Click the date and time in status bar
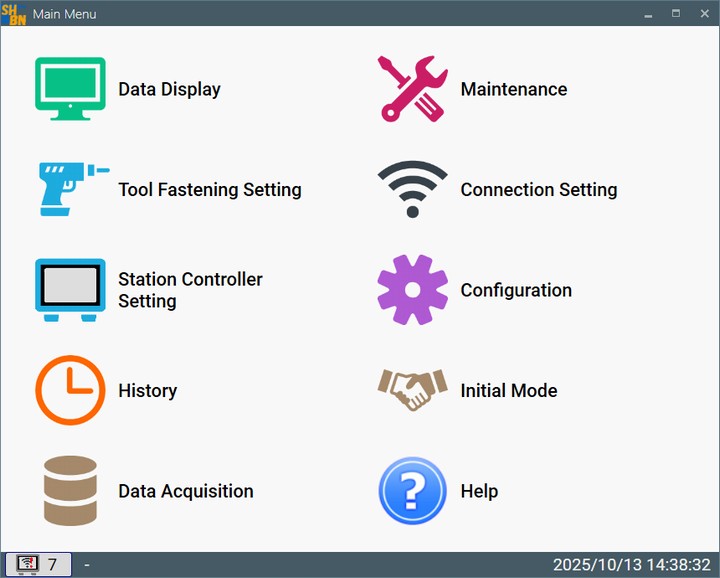This screenshot has width=720, height=578. tap(631, 565)
